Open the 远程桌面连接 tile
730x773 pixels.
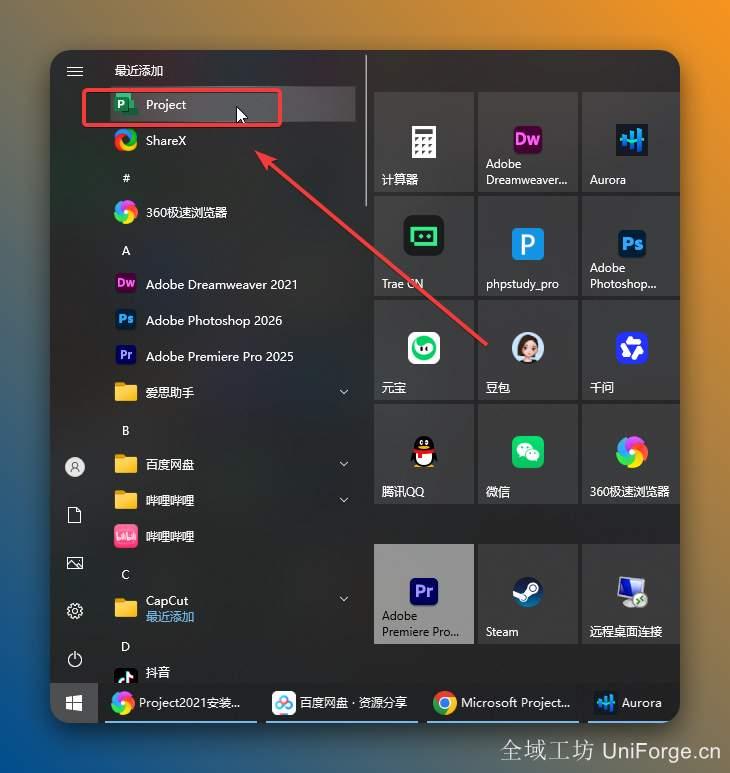coord(631,594)
